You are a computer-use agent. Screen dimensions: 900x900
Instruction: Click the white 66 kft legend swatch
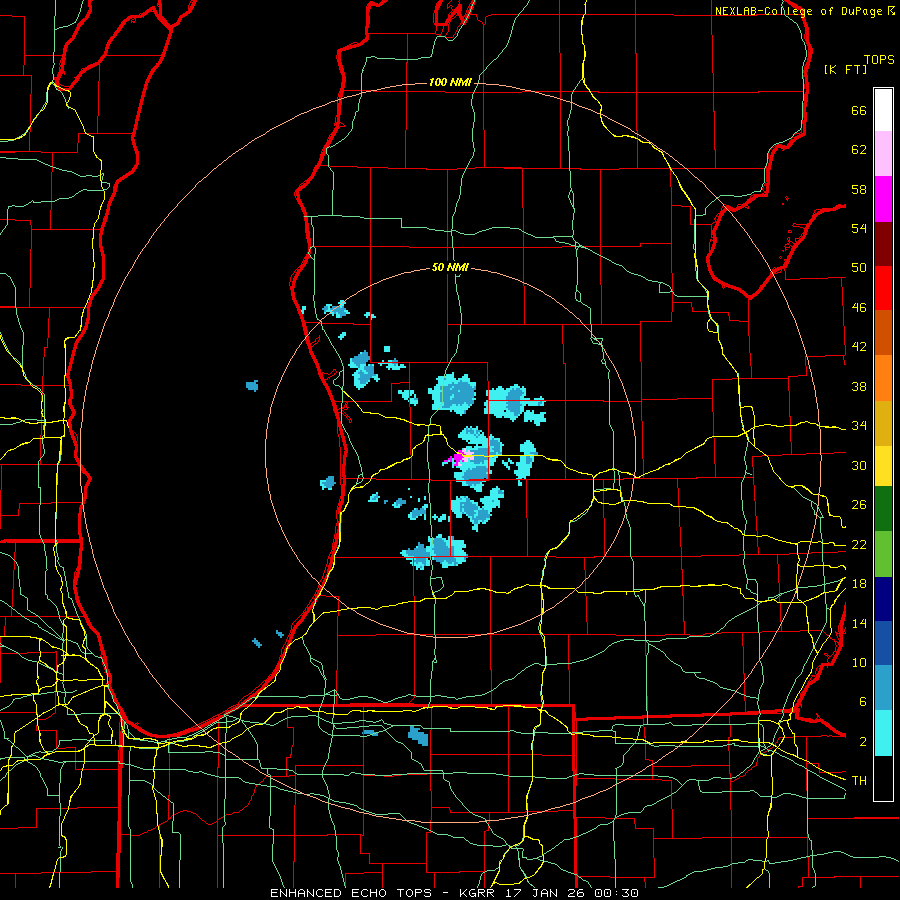point(883,110)
